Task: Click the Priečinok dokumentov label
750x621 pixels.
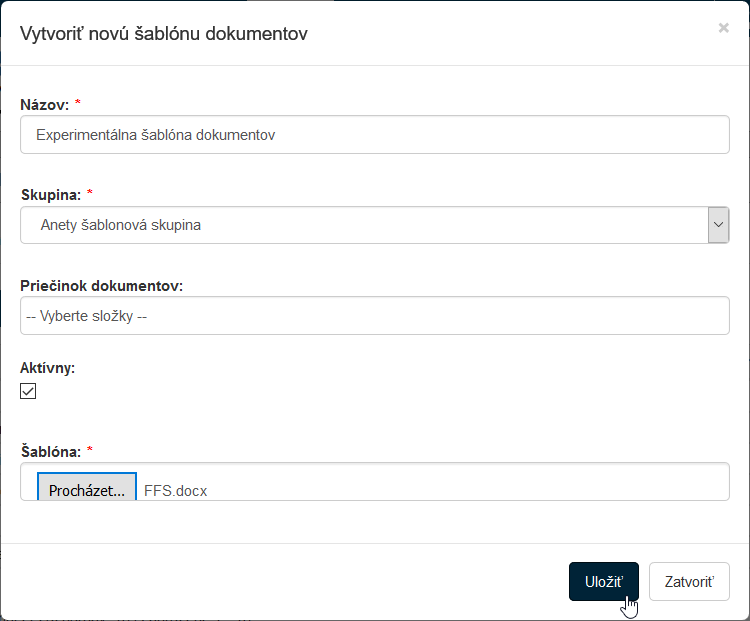Action: (101, 285)
